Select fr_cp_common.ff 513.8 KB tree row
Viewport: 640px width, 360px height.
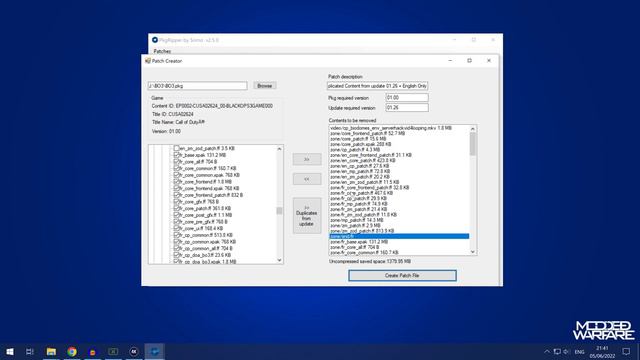point(206,235)
